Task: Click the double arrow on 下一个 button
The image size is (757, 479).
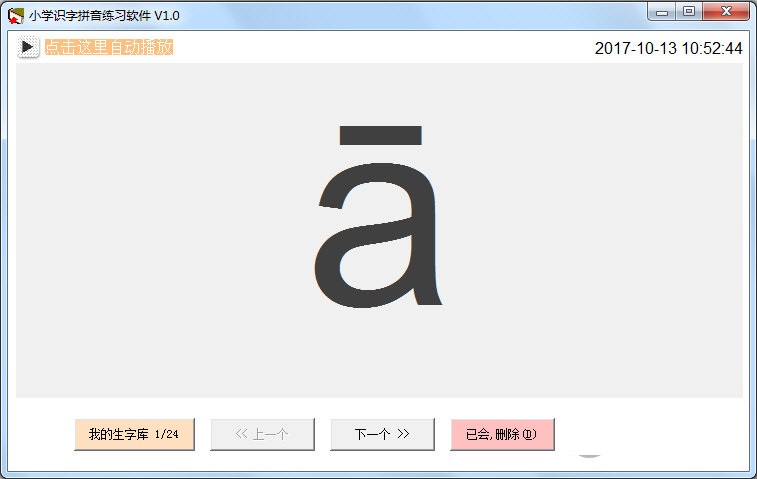Action: [404, 435]
